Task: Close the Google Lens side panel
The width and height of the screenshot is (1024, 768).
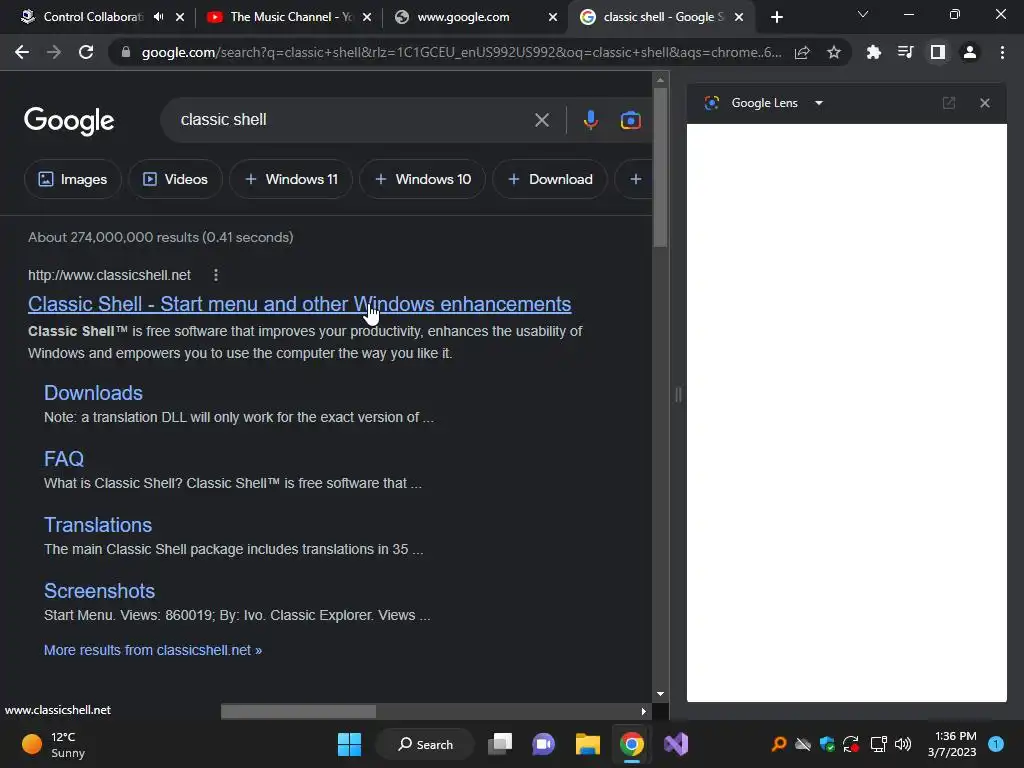Action: (x=985, y=103)
